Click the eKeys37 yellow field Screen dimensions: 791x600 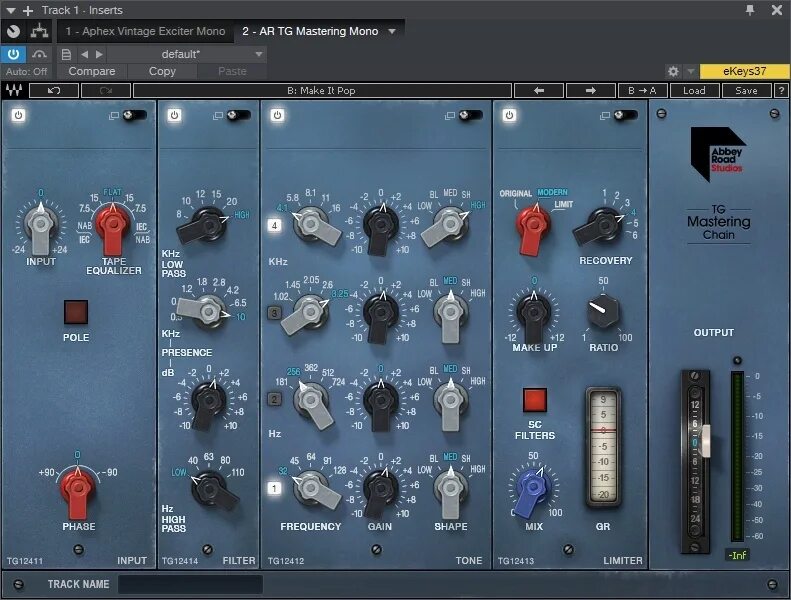pos(744,72)
